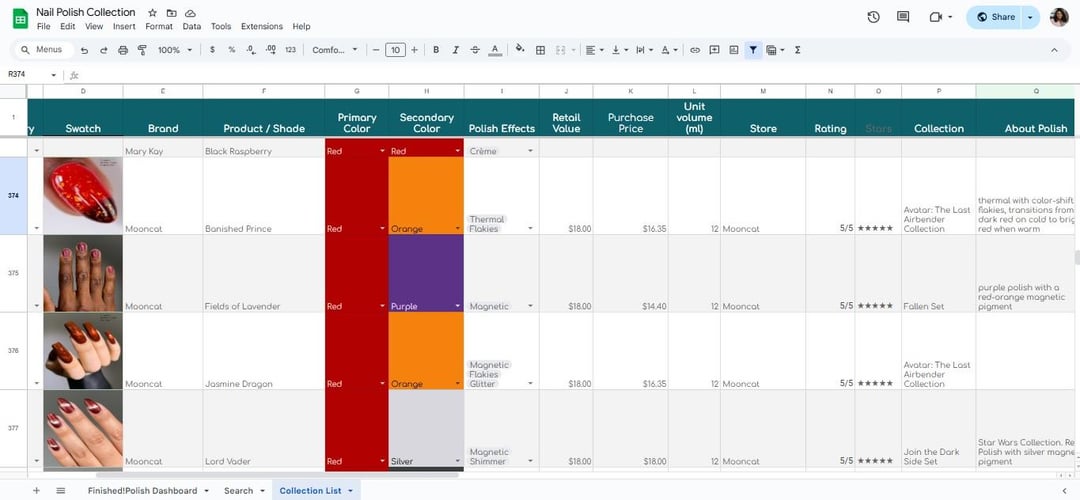Screen dimensions: 1080x500
Task: Click the Share button
Action: point(995,17)
